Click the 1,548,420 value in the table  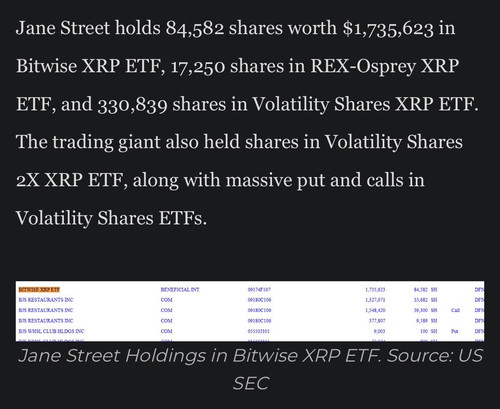(x=375, y=310)
